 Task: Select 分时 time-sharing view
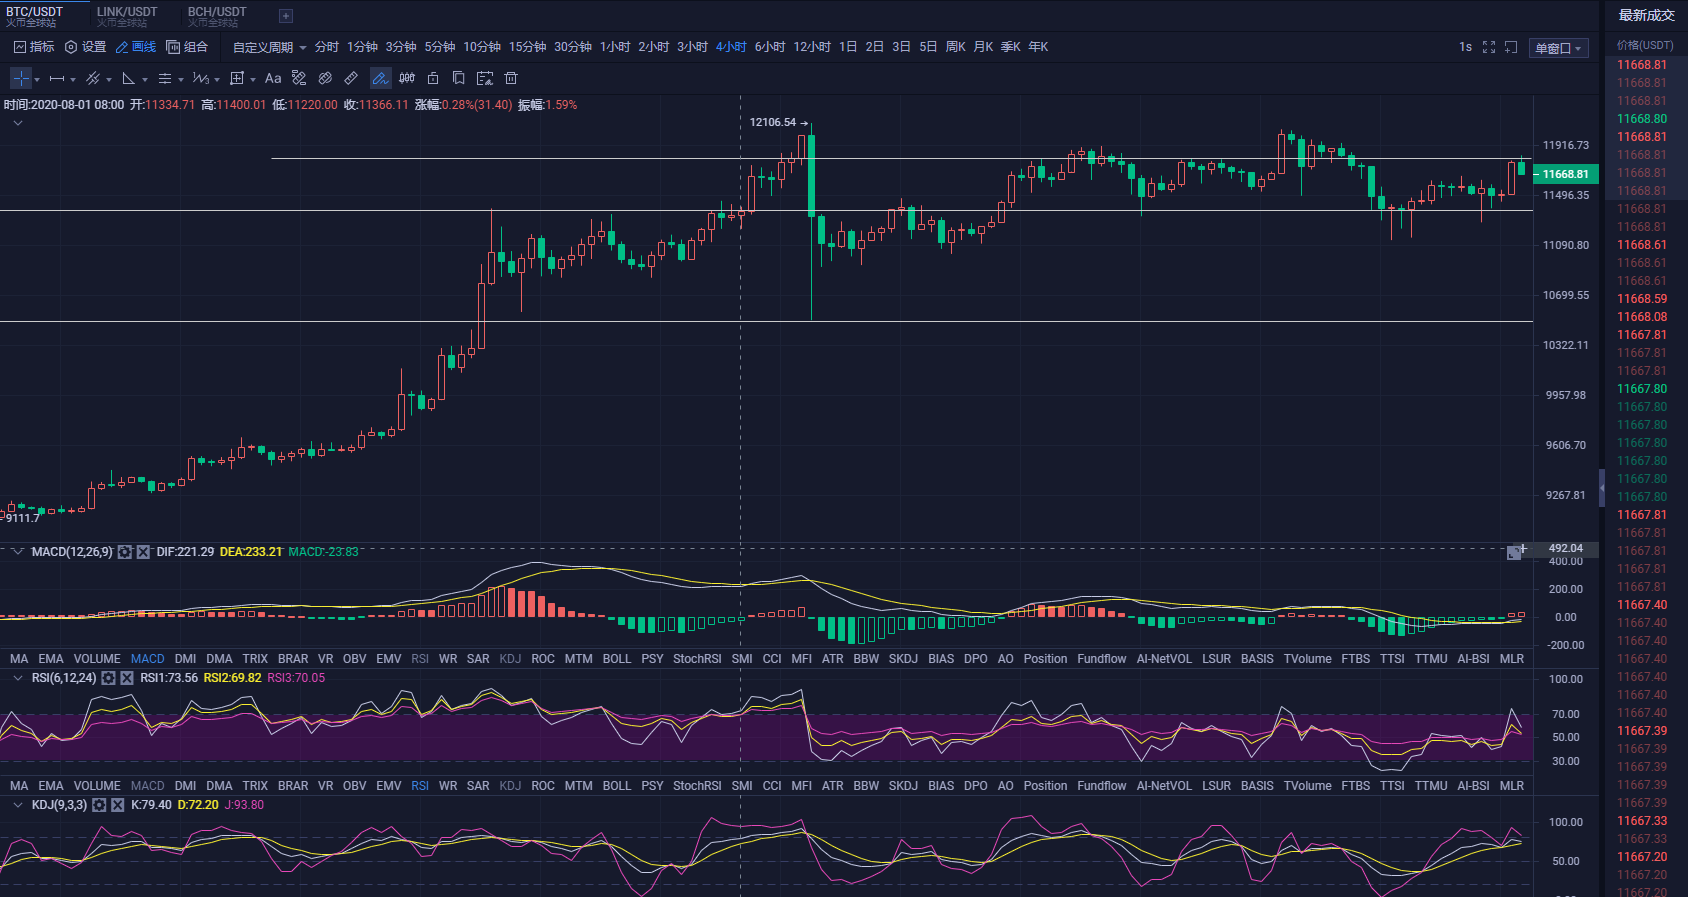[x=327, y=47]
